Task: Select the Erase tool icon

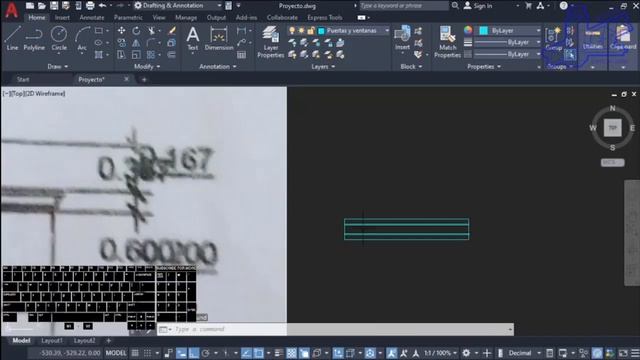Action: click(172, 31)
